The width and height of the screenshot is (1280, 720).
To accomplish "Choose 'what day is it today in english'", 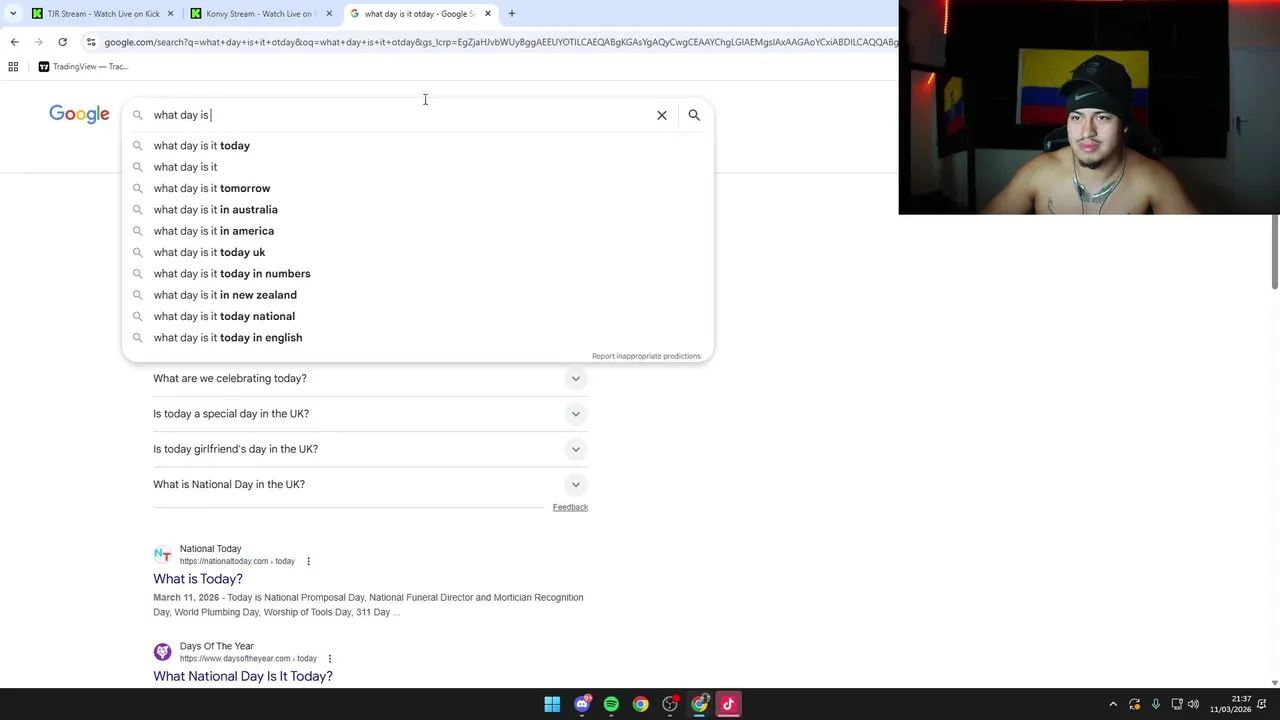I will (417, 338).
